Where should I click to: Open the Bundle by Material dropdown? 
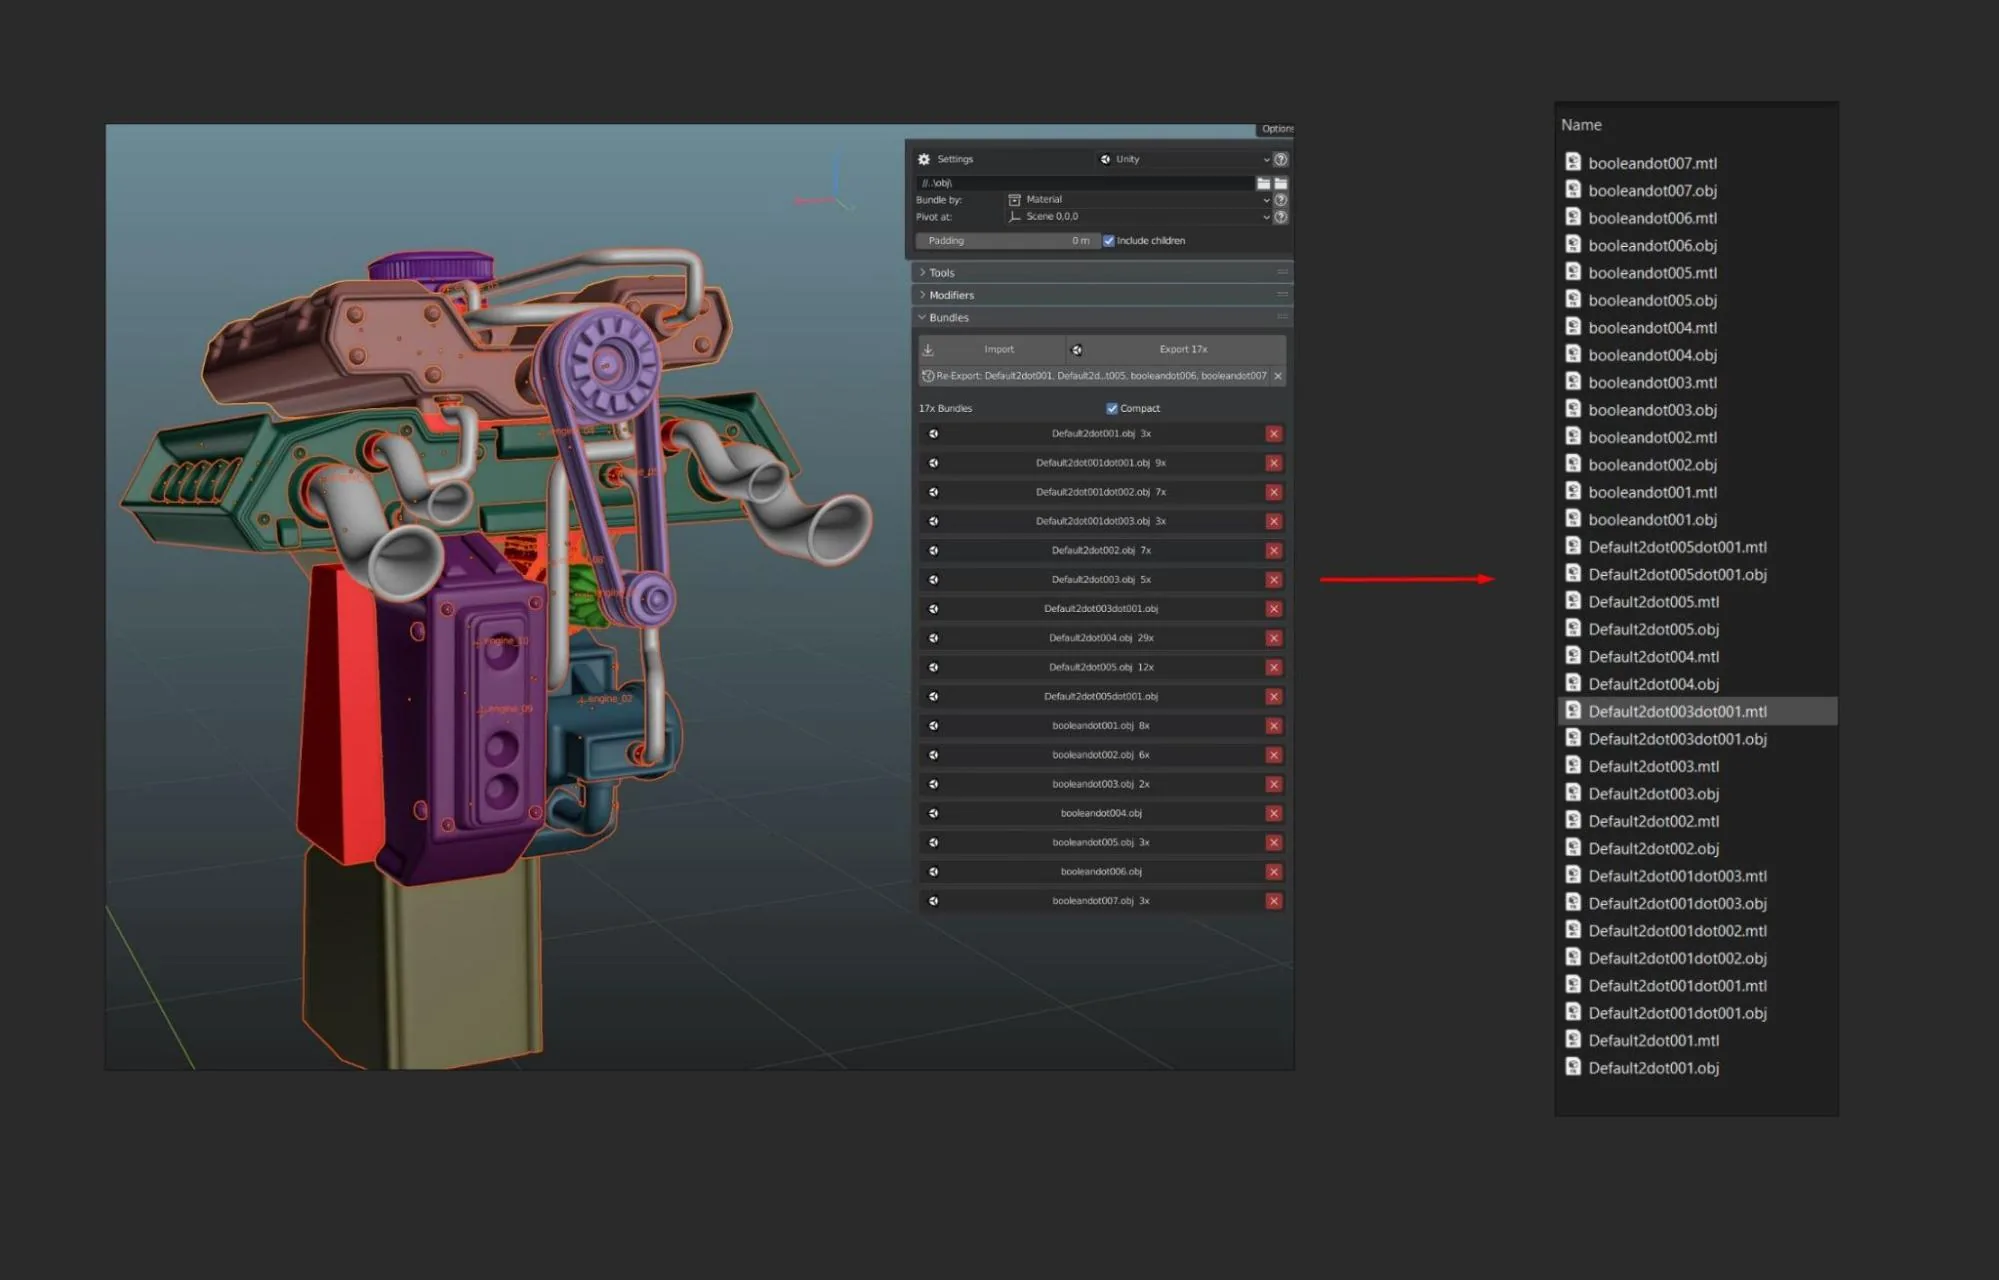[1138, 200]
